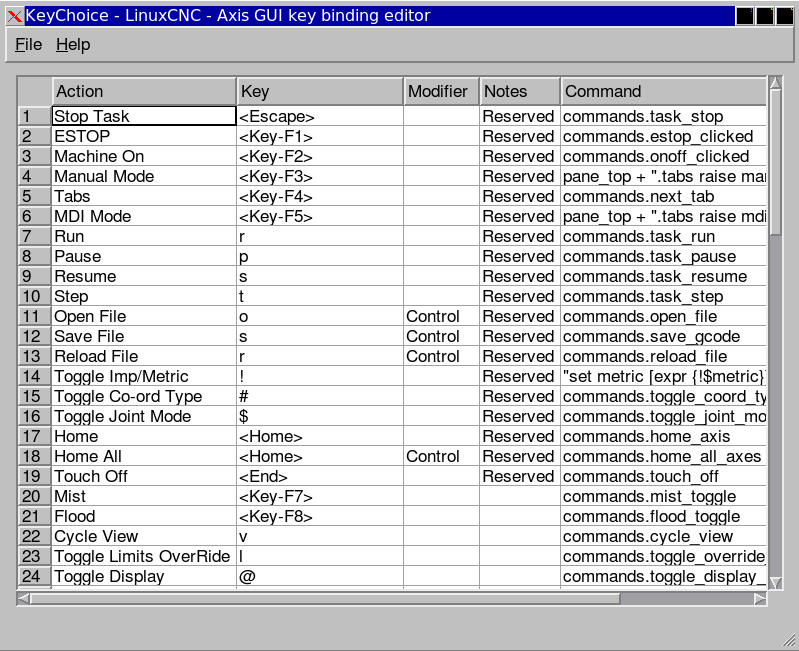Click the '<End>' key cell

pyautogui.click(x=320, y=476)
